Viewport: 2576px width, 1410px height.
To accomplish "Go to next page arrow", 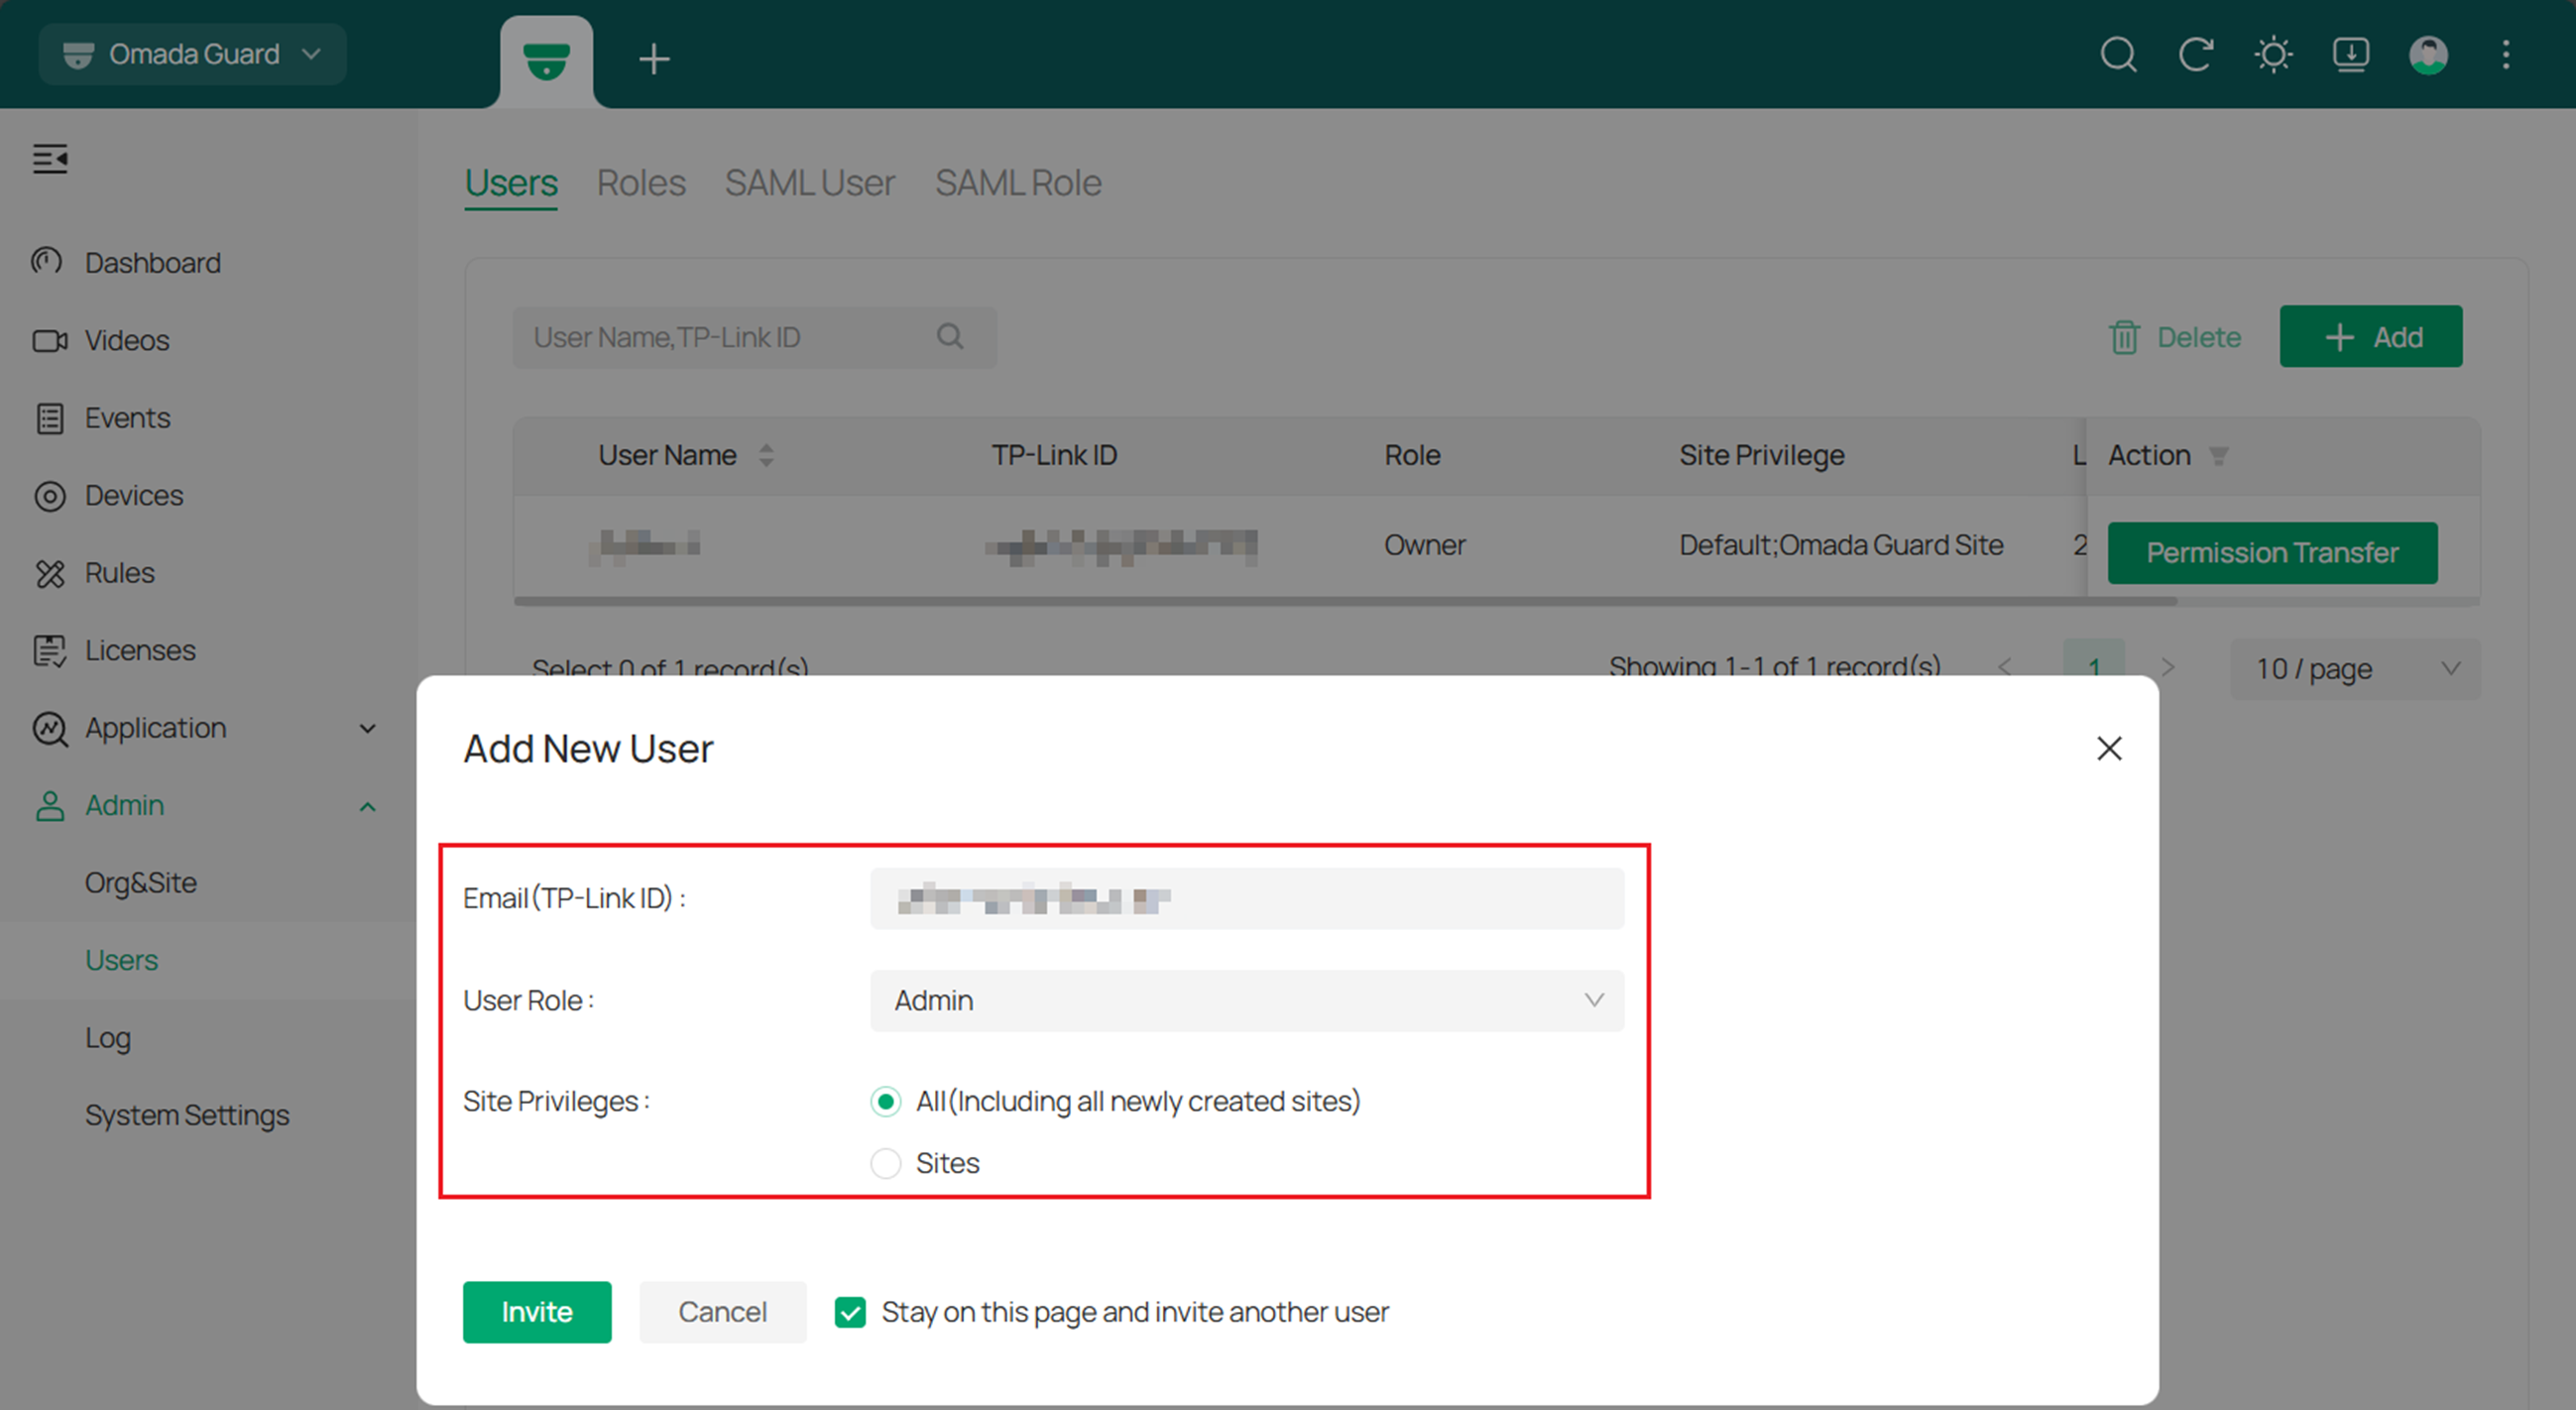I will (x=2167, y=668).
